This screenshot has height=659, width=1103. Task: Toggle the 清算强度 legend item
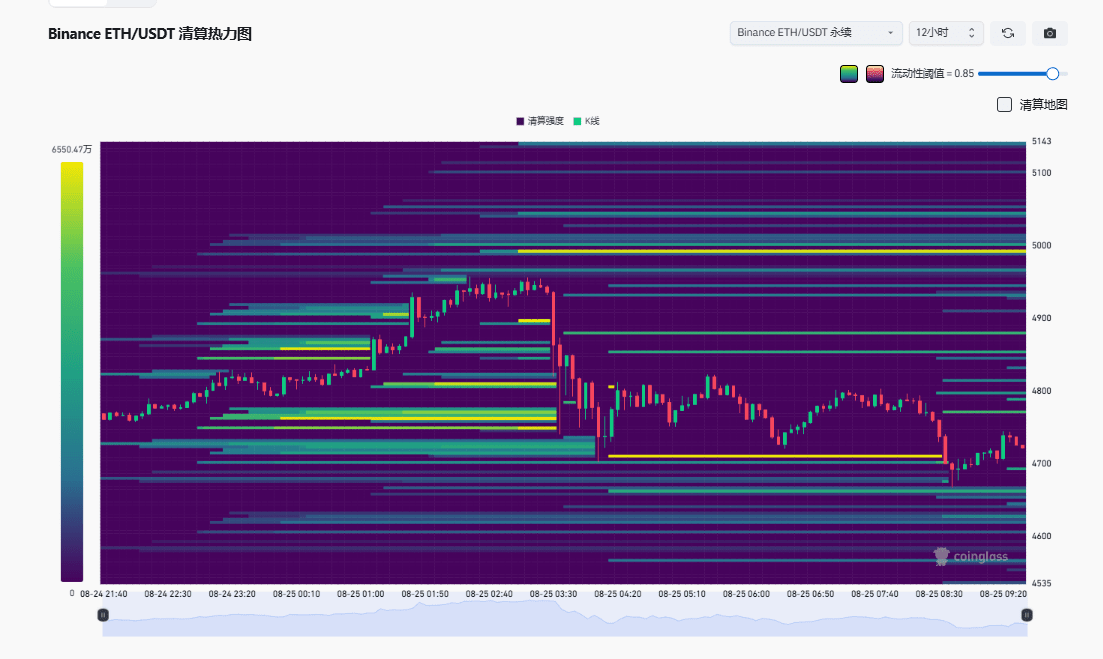[540, 121]
